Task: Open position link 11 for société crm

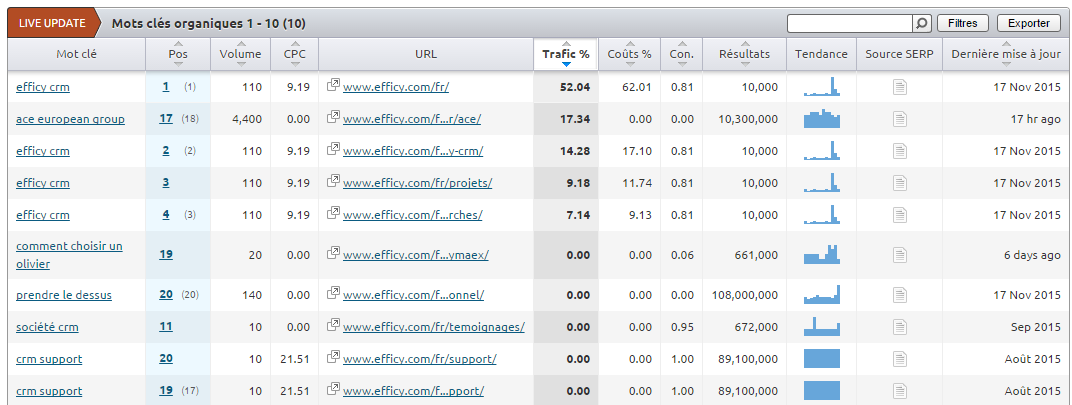Action: (x=166, y=326)
